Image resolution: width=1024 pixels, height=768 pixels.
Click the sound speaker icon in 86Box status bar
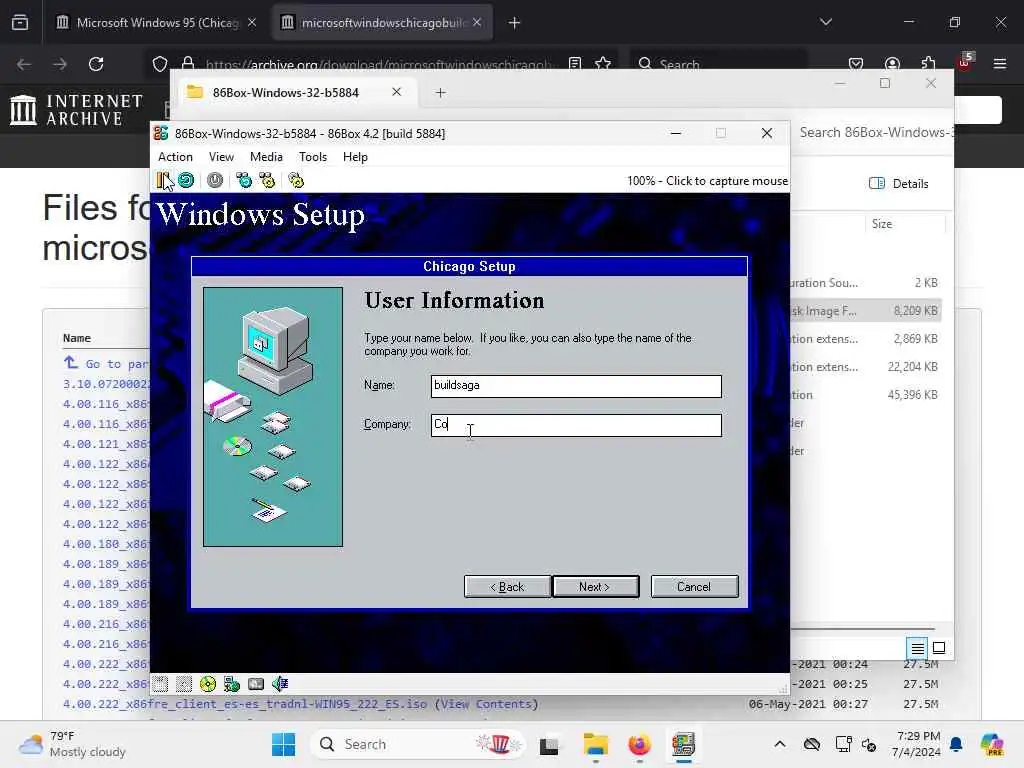tap(280, 684)
